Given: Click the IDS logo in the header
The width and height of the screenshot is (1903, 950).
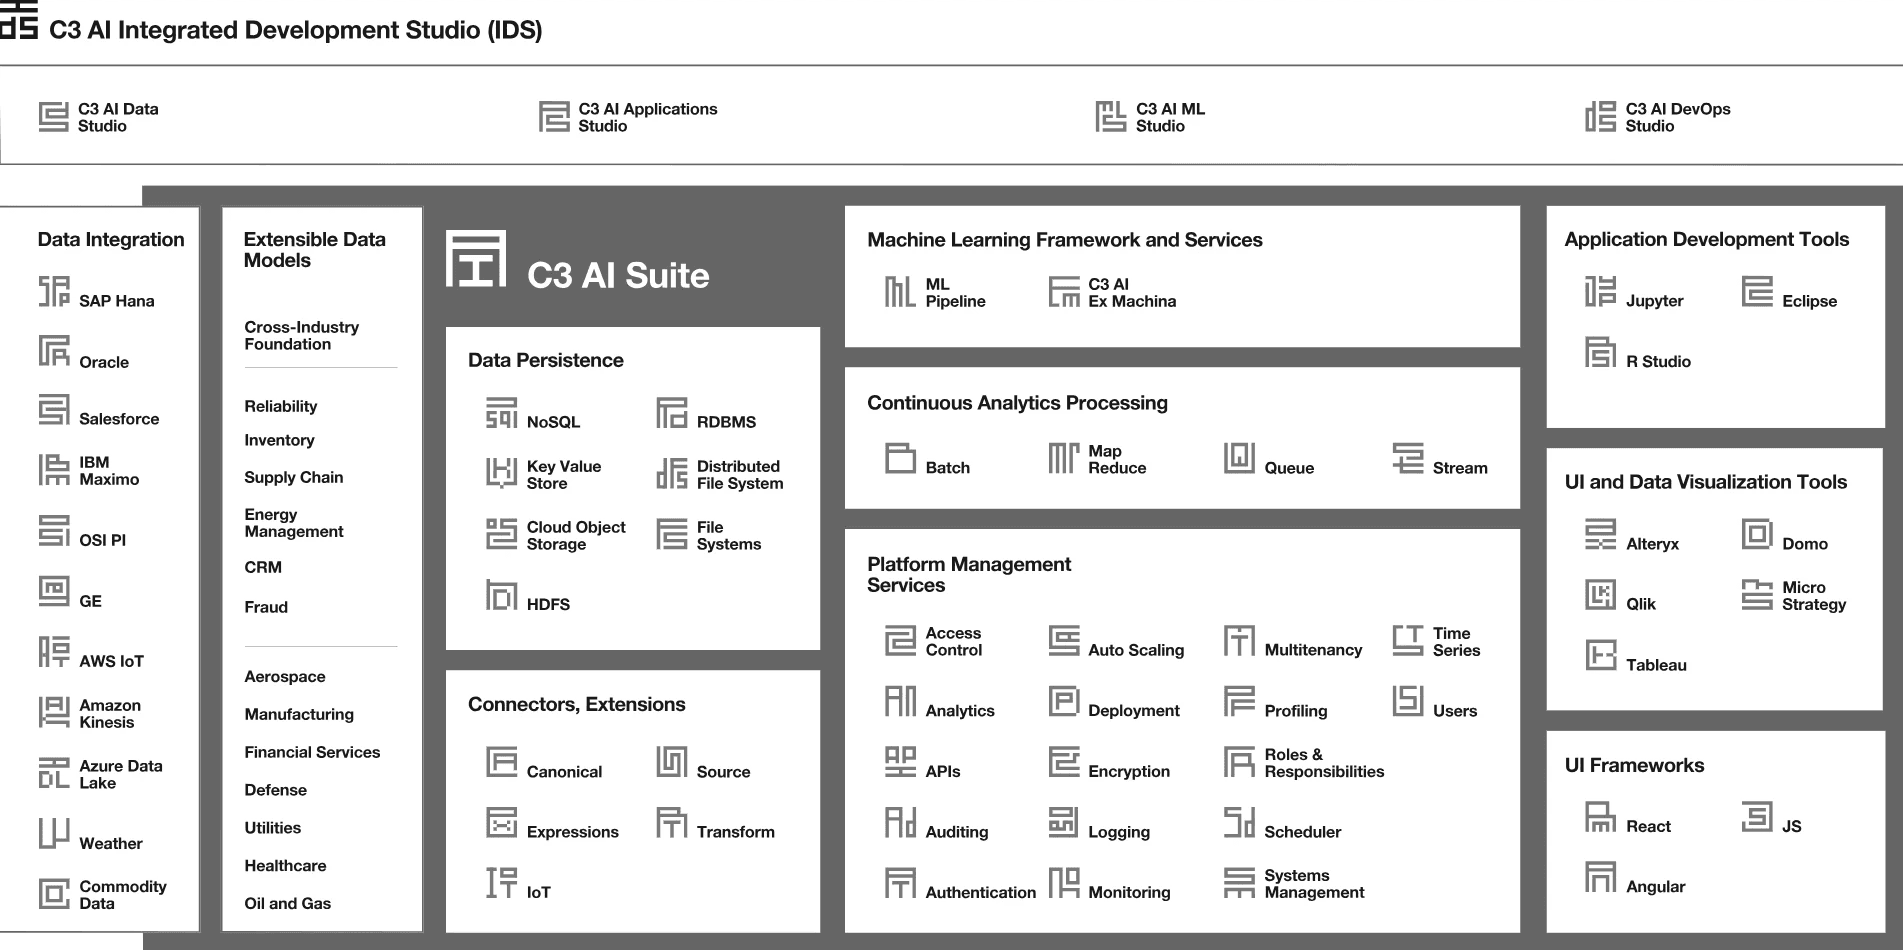Looking at the screenshot, I should (x=19, y=19).
